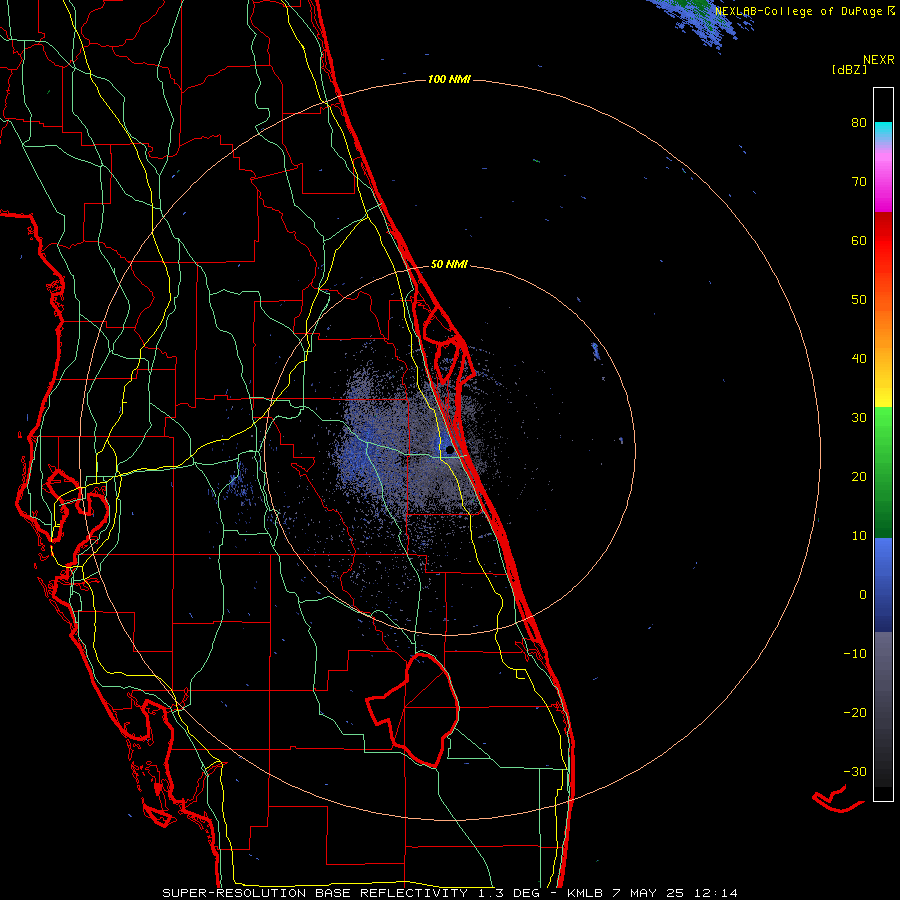
Task: Click the Lake Okeechobee outline on map
Action: pyautogui.click(x=413, y=709)
